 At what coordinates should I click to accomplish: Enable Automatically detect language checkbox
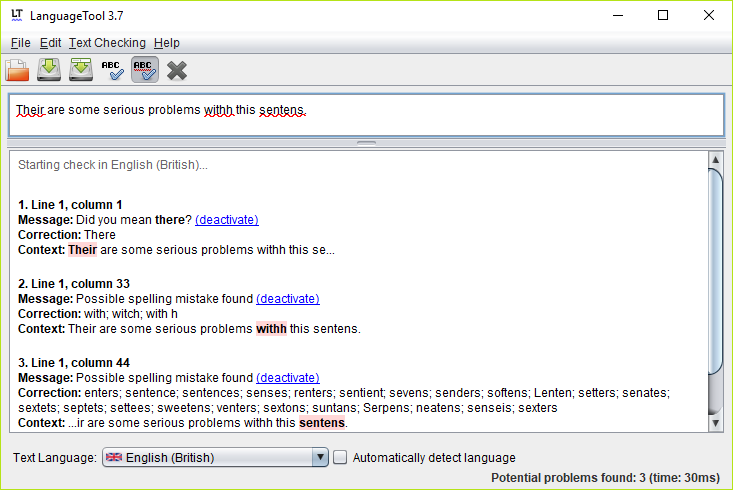pos(340,458)
